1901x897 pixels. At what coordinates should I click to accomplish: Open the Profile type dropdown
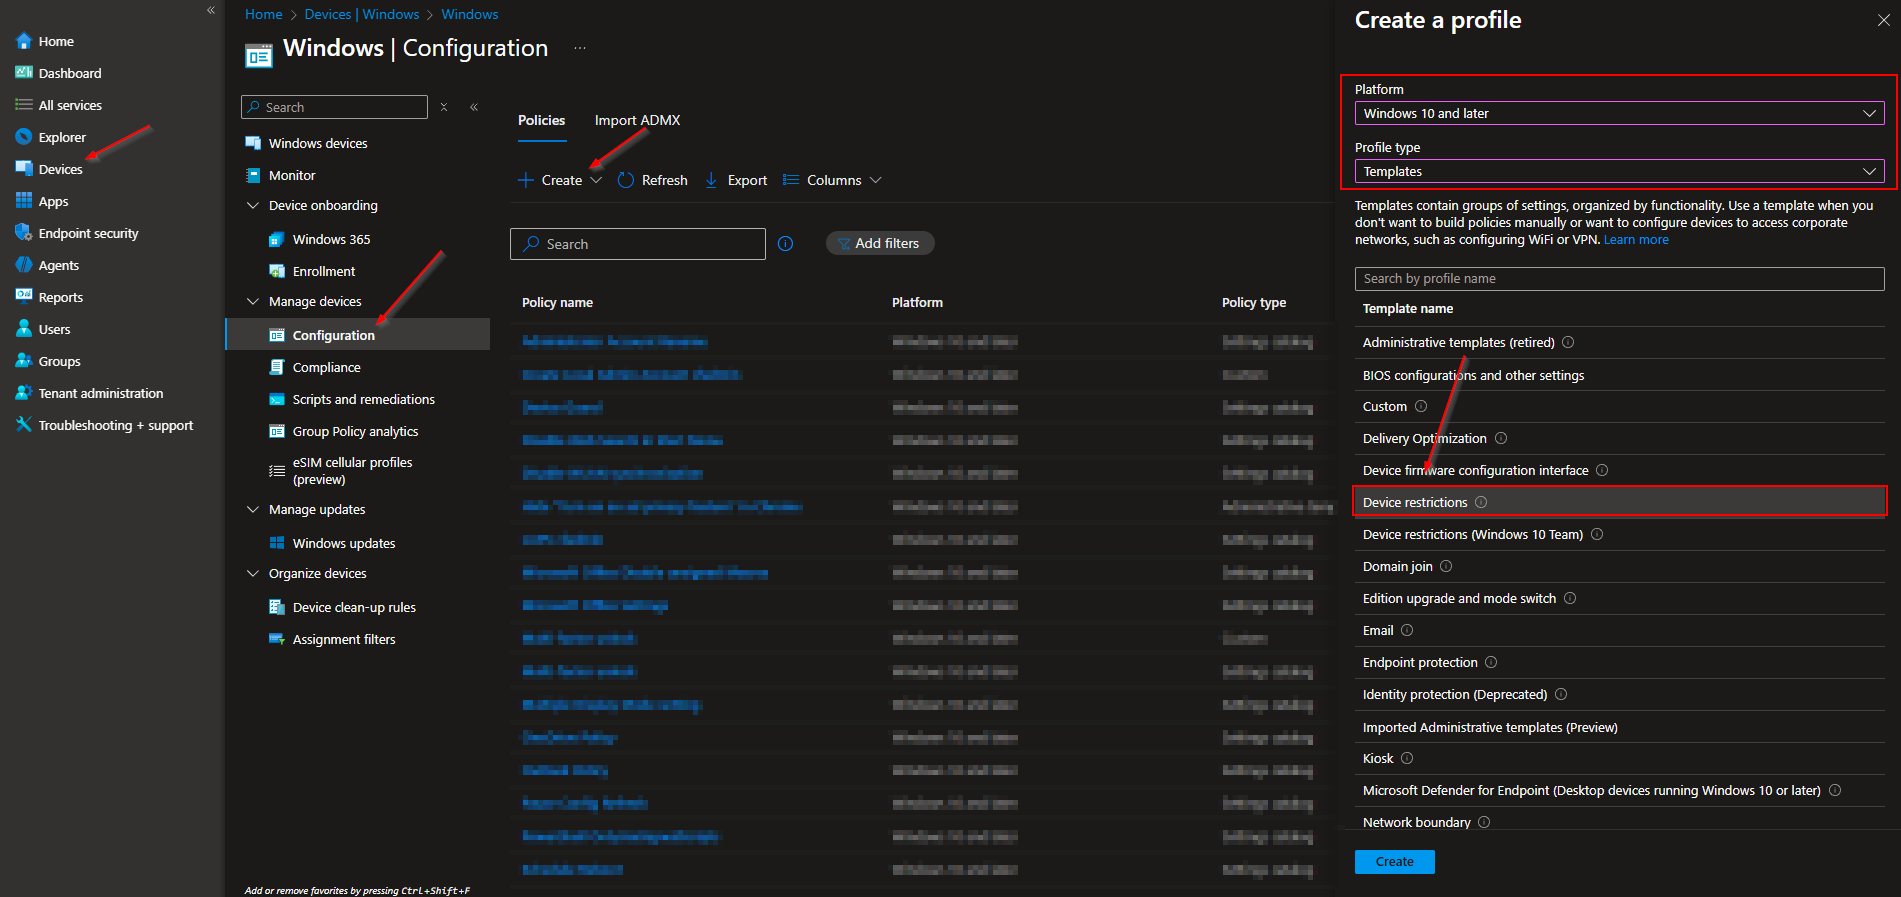click(x=1618, y=172)
